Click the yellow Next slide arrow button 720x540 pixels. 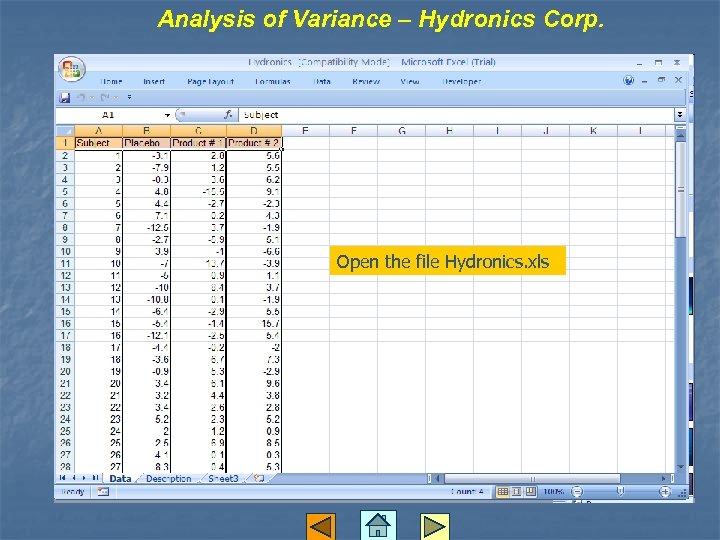coord(434,527)
